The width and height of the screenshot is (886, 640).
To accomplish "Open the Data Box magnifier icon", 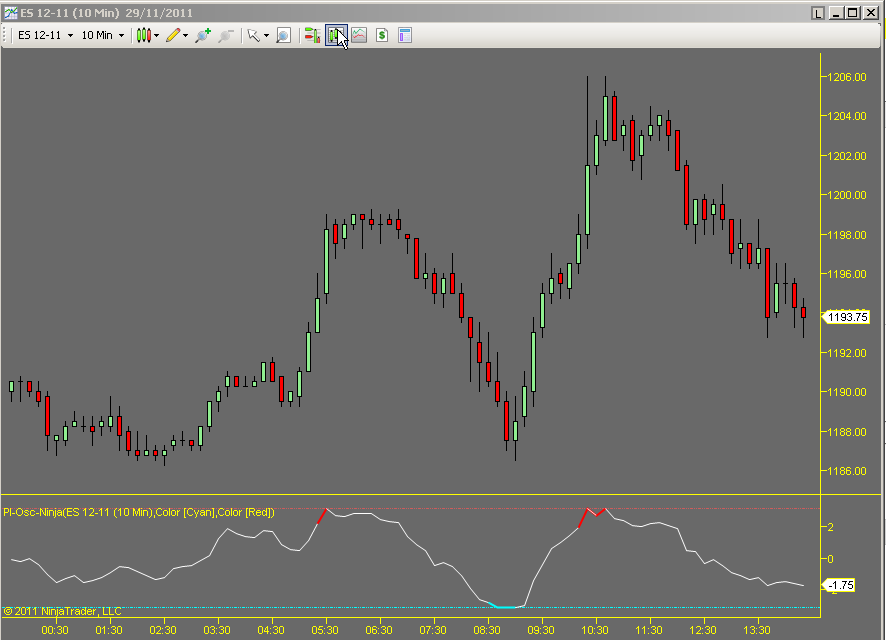I will (x=283, y=35).
